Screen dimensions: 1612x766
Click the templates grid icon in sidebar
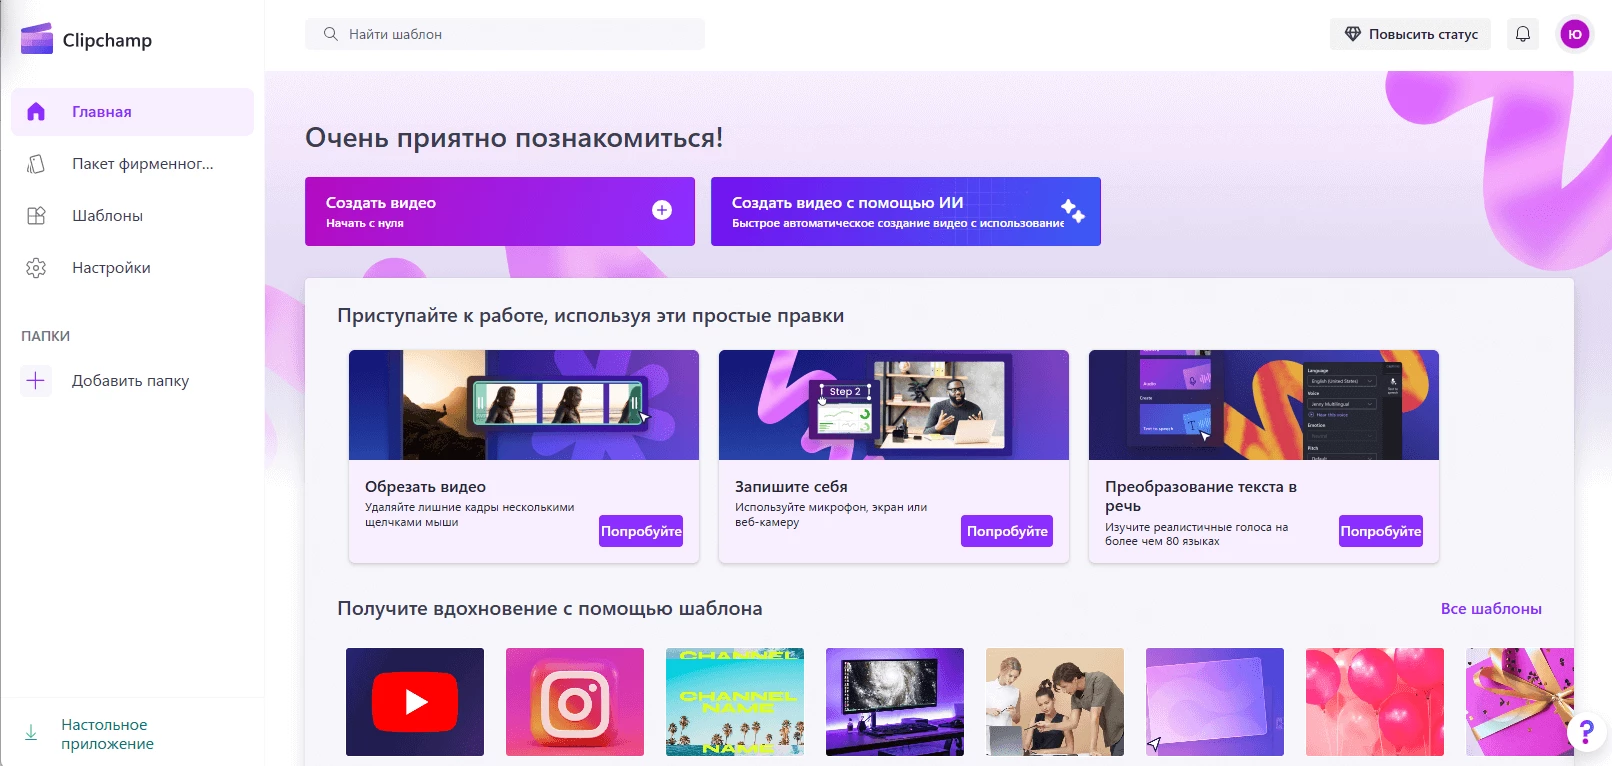coord(36,216)
